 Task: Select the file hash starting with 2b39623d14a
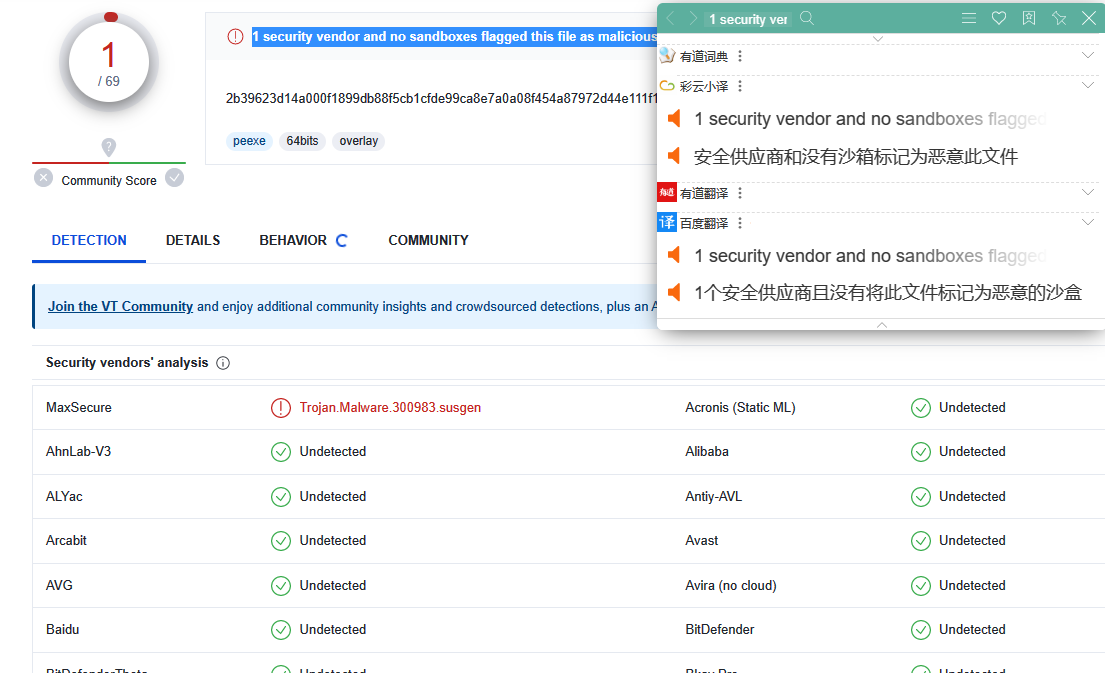441,99
